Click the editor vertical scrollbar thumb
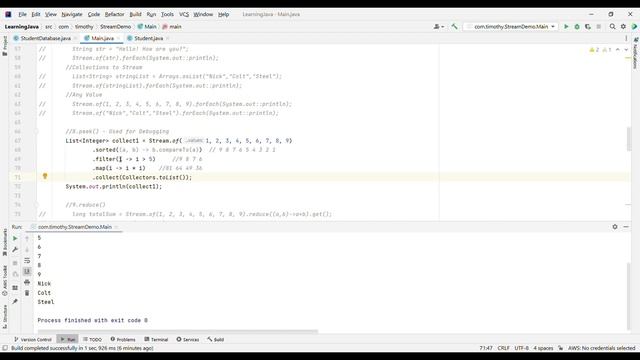640x360 pixels. pyautogui.click(x=629, y=139)
